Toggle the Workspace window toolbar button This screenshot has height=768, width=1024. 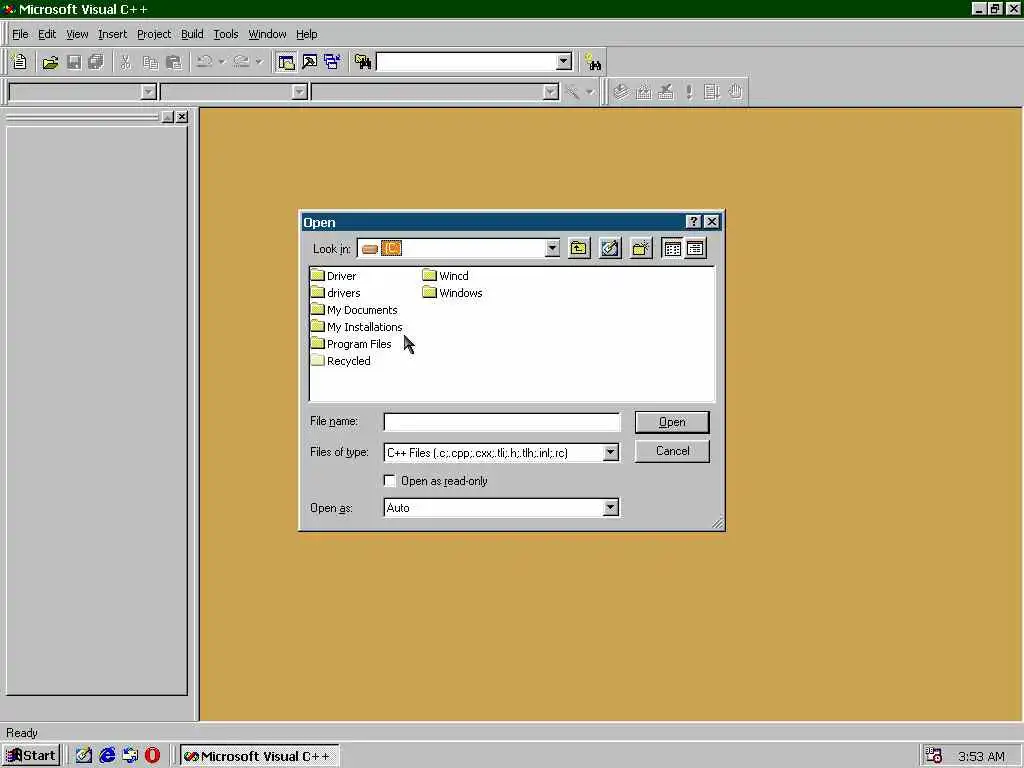pyautogui.click(x=286, y=62)
